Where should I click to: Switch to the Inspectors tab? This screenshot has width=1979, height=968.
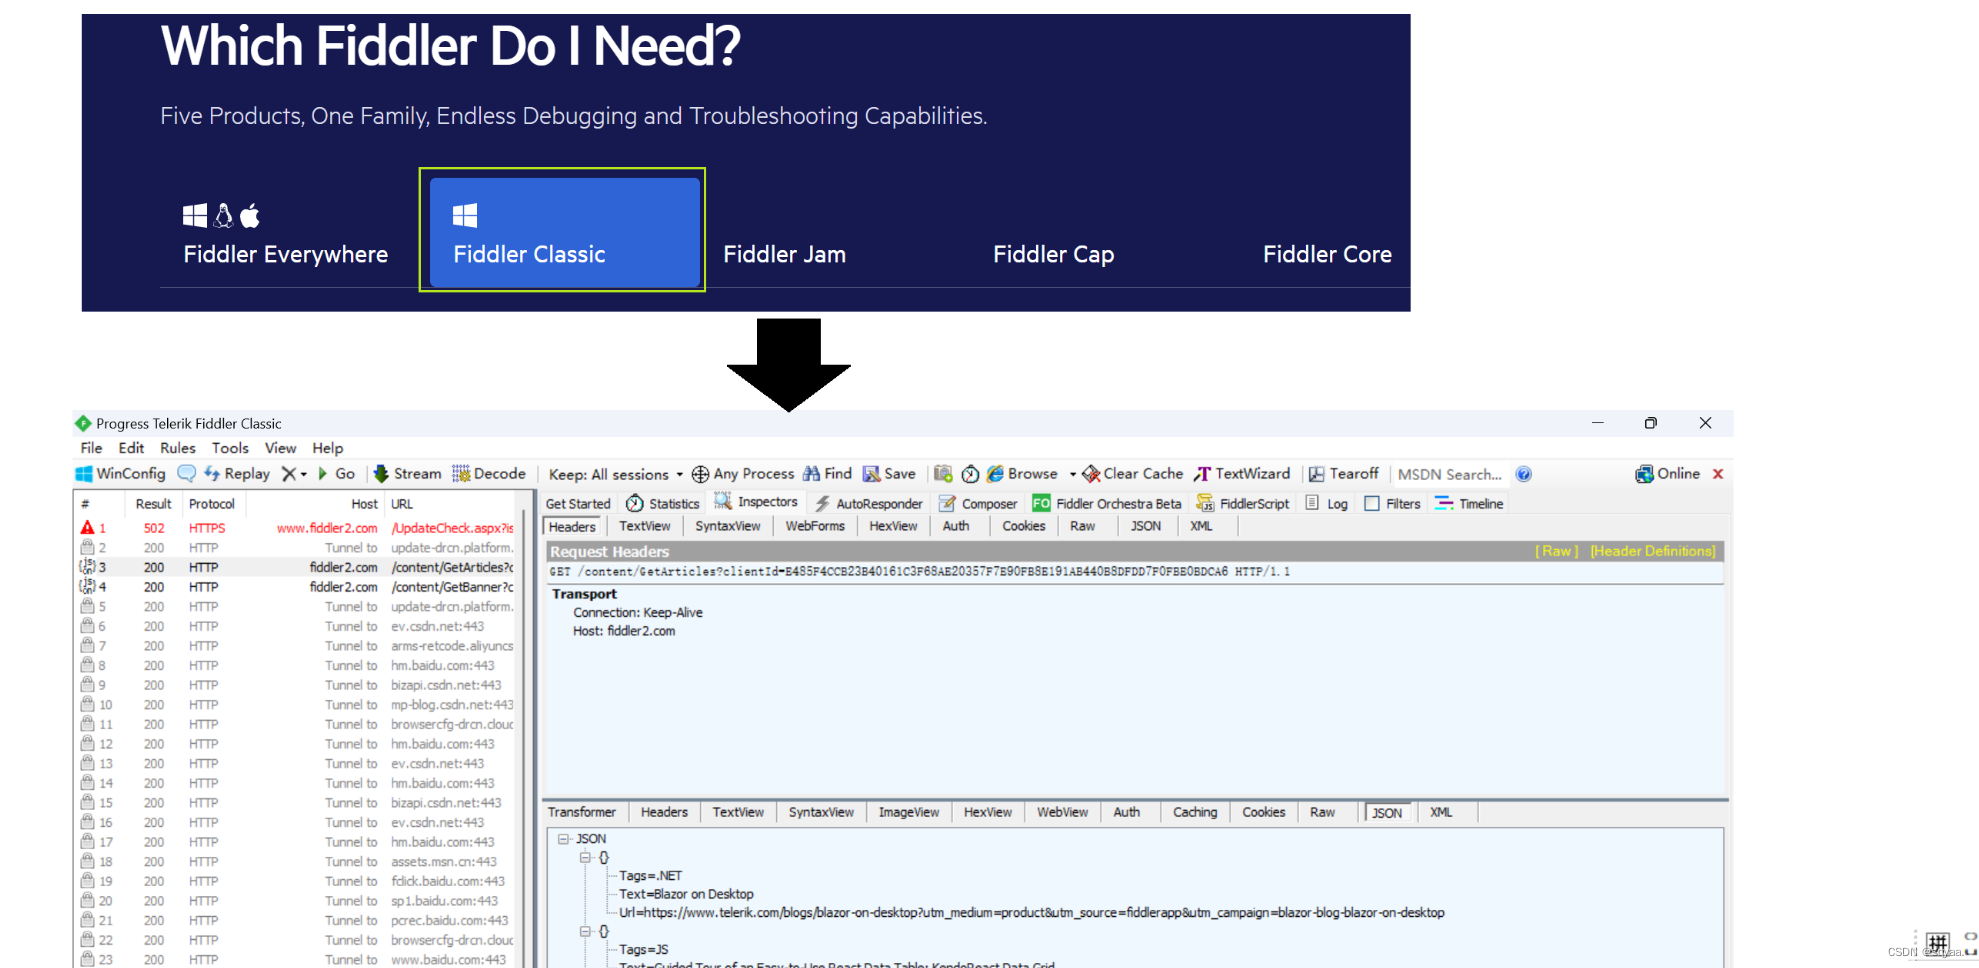coord(756,502)
